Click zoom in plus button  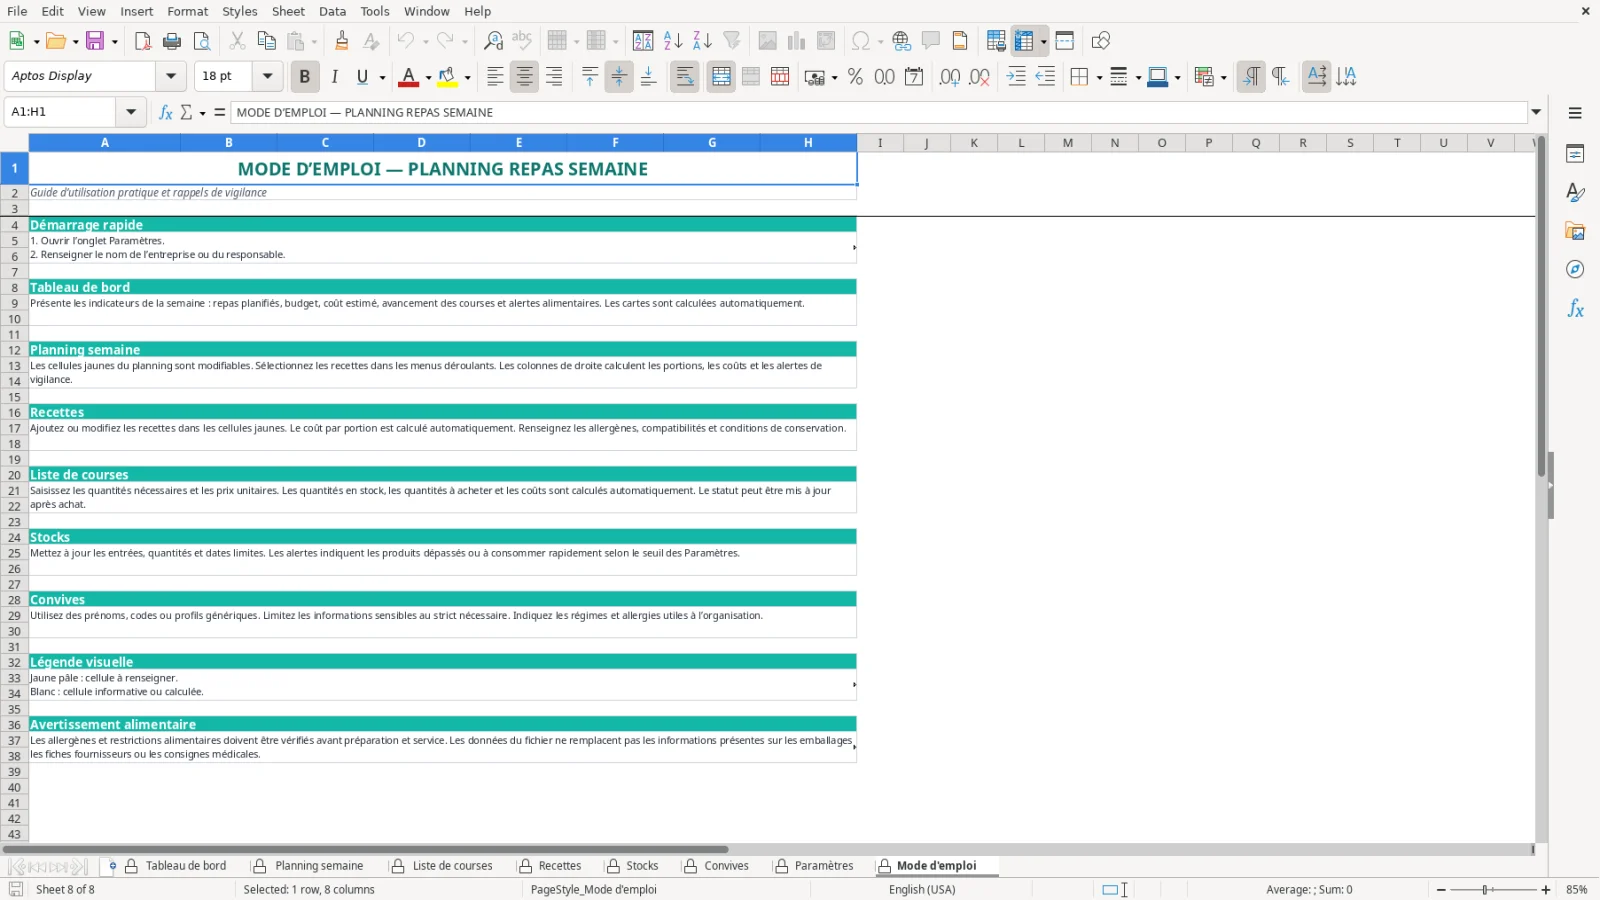tap(1546, 890)
